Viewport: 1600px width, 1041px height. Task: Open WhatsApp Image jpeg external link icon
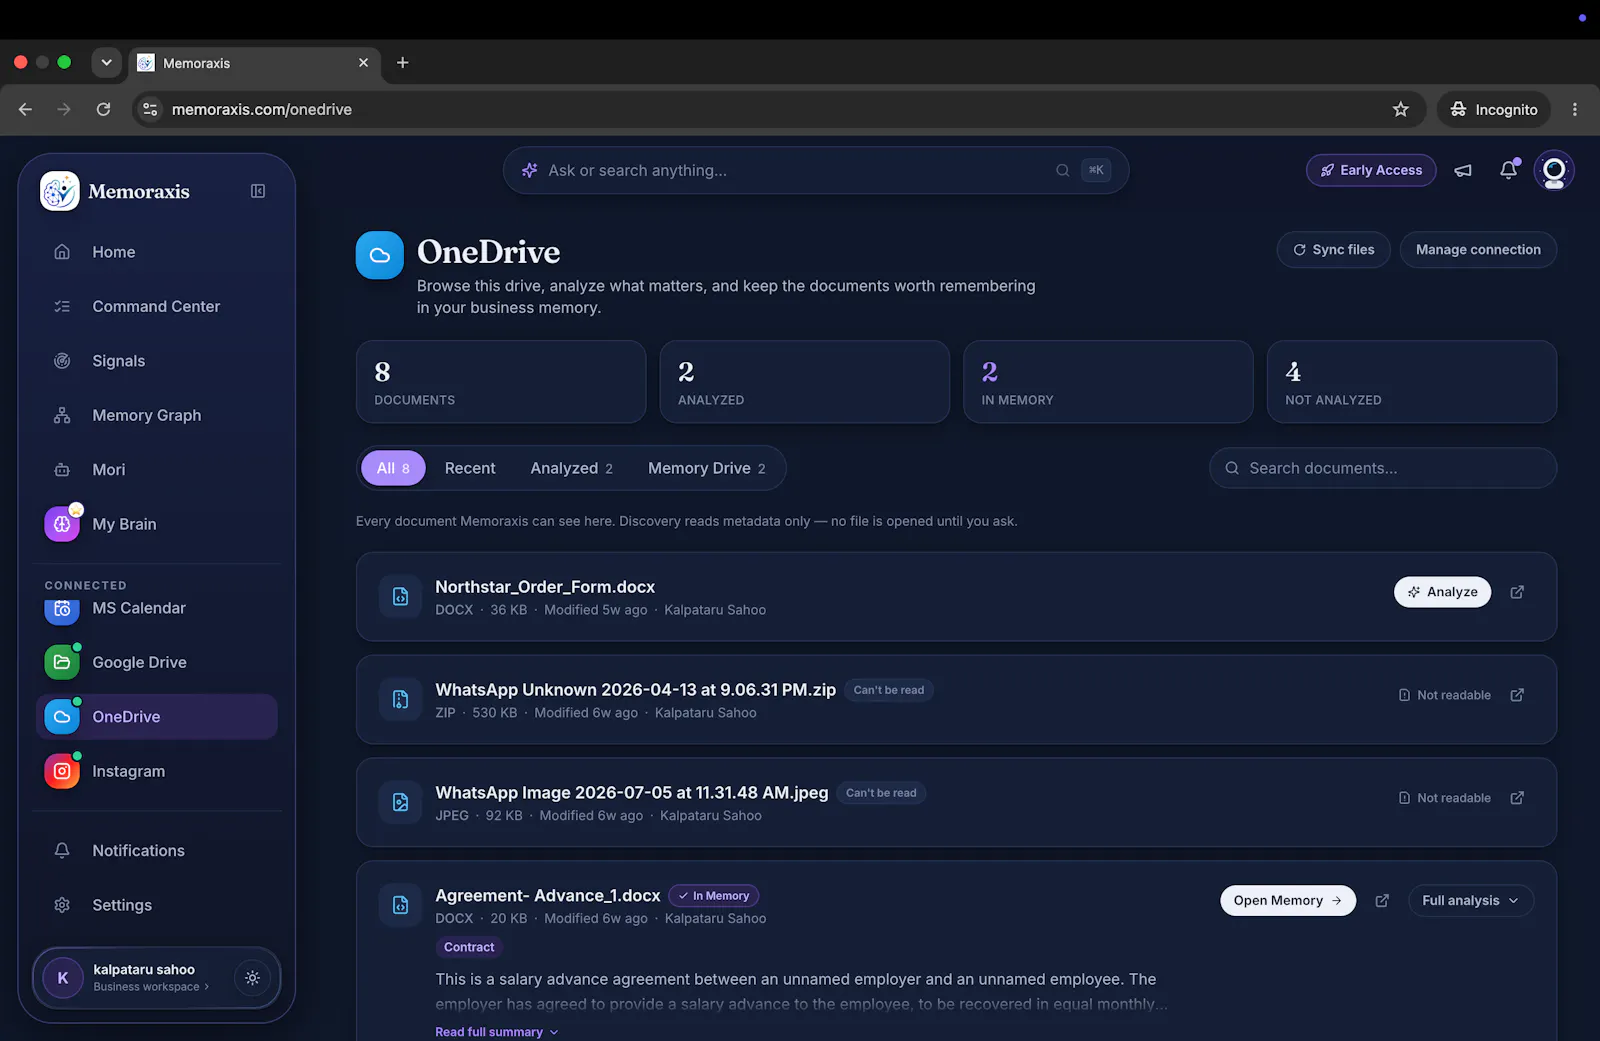click(x=1517, y=798)
